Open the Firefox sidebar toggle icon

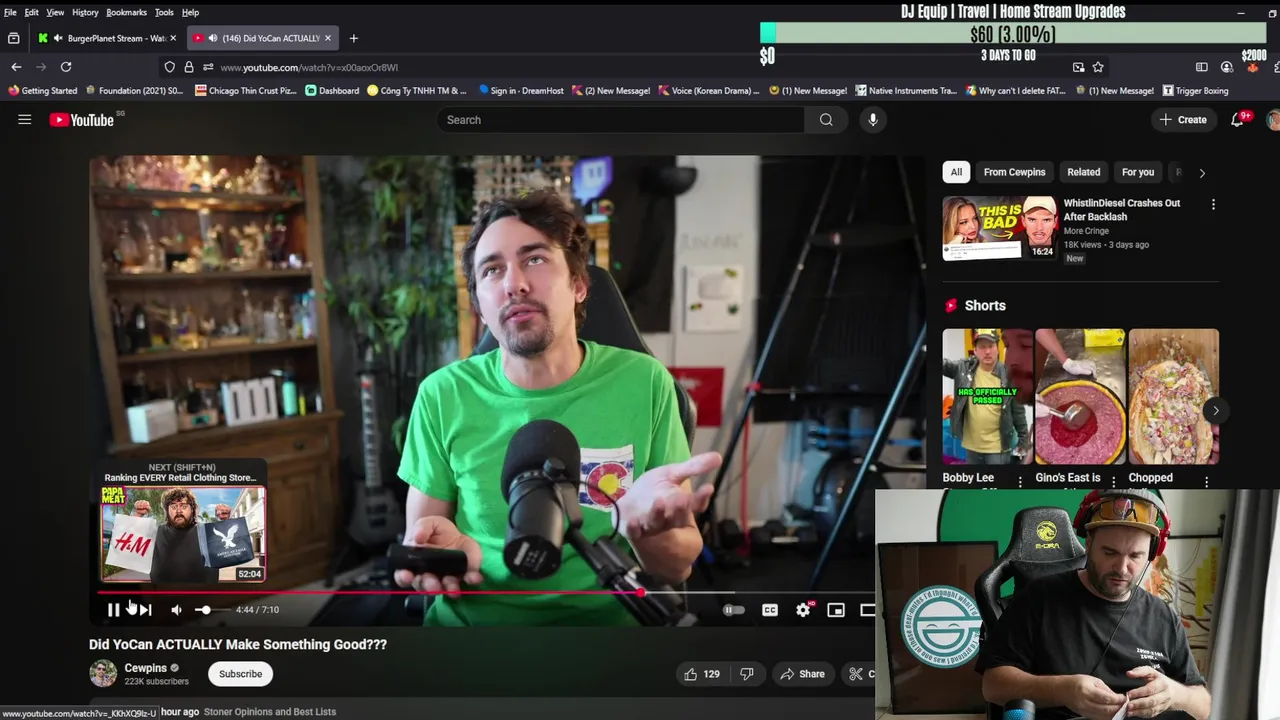point(1202,67)
